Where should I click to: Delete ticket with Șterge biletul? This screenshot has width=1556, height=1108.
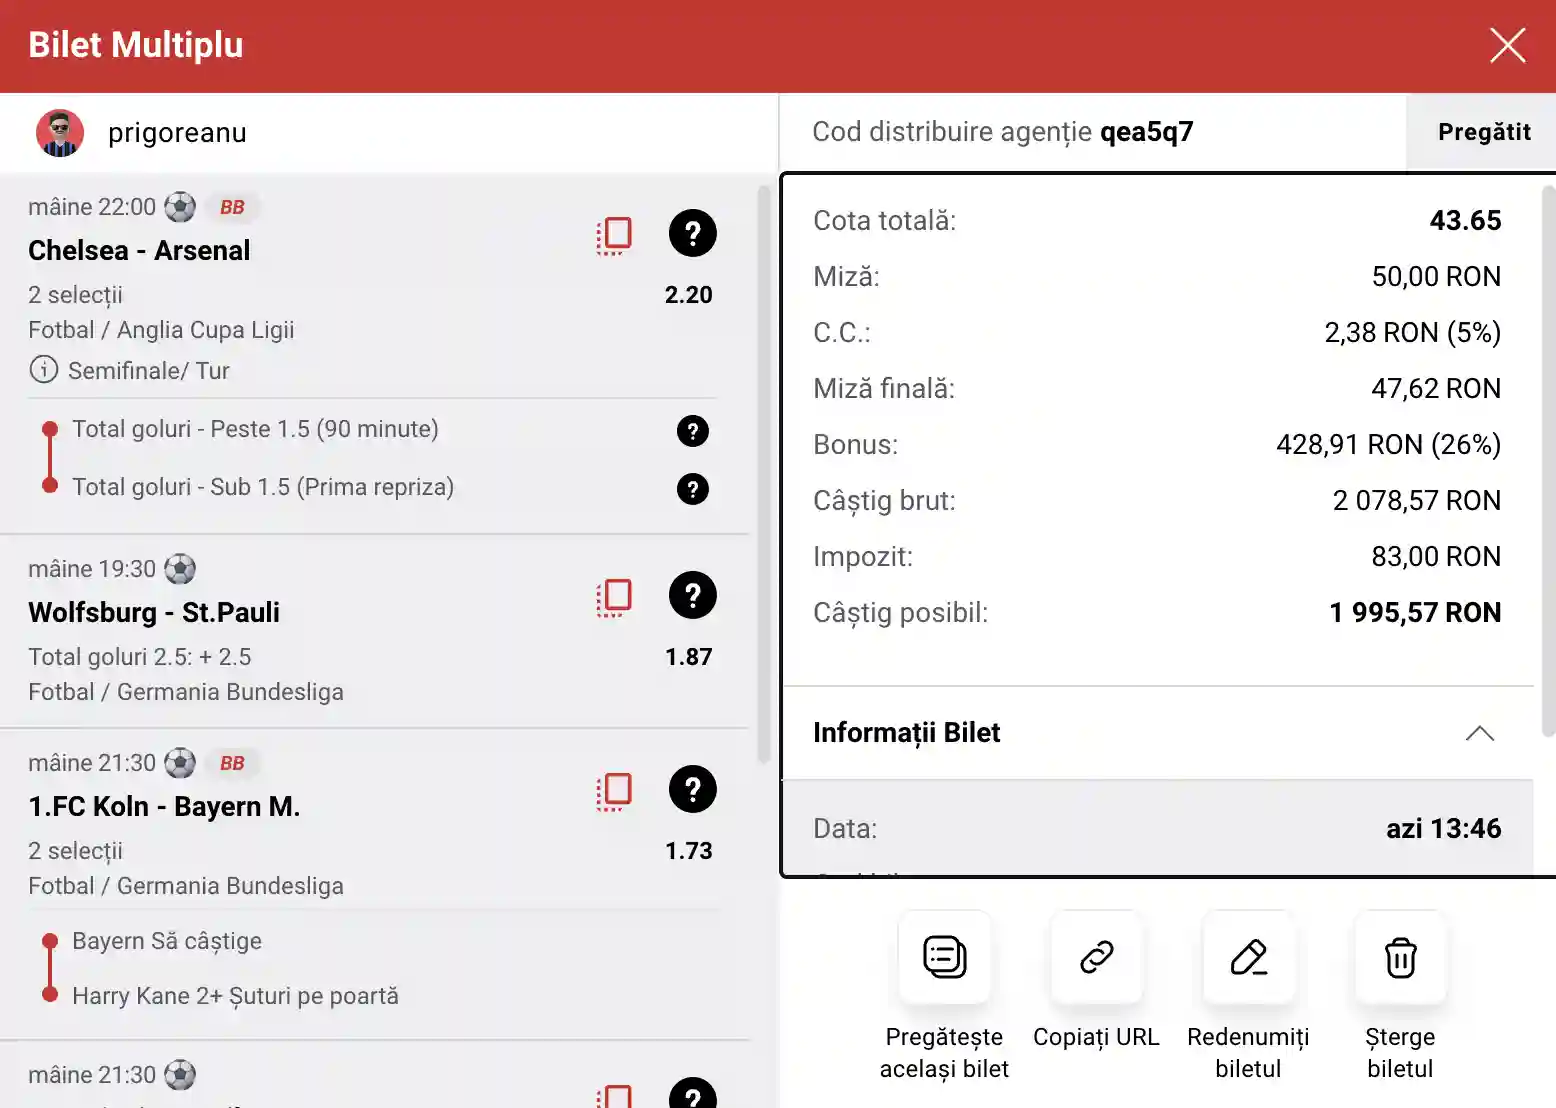point(1400,958)
